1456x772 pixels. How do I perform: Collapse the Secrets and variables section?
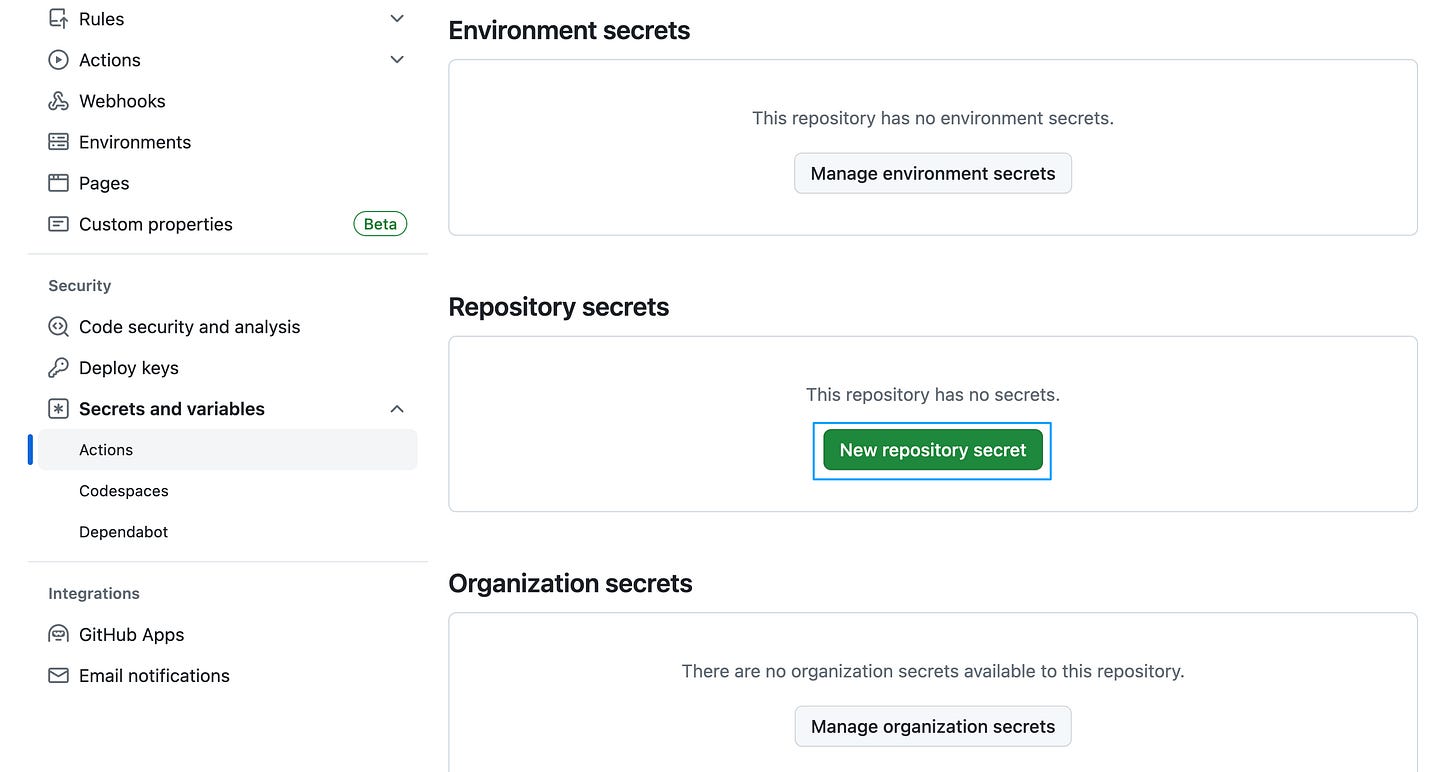click(x=397, y=408)
